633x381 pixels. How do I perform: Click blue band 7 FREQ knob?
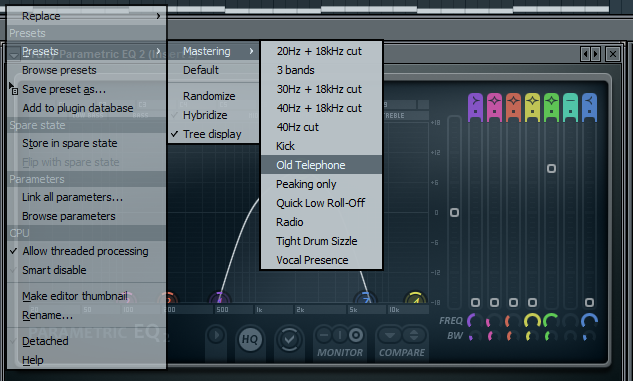(x=589, y=321)
